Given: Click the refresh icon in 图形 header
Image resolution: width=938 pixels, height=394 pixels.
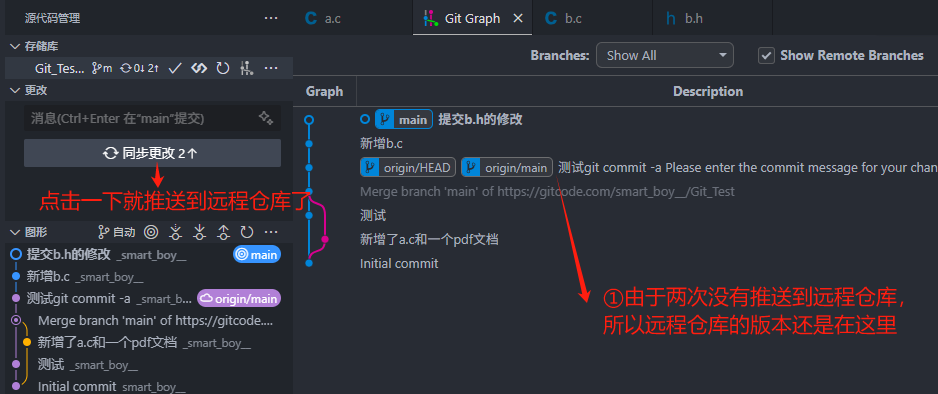Looking at the screenshot, I should point(247,232).
